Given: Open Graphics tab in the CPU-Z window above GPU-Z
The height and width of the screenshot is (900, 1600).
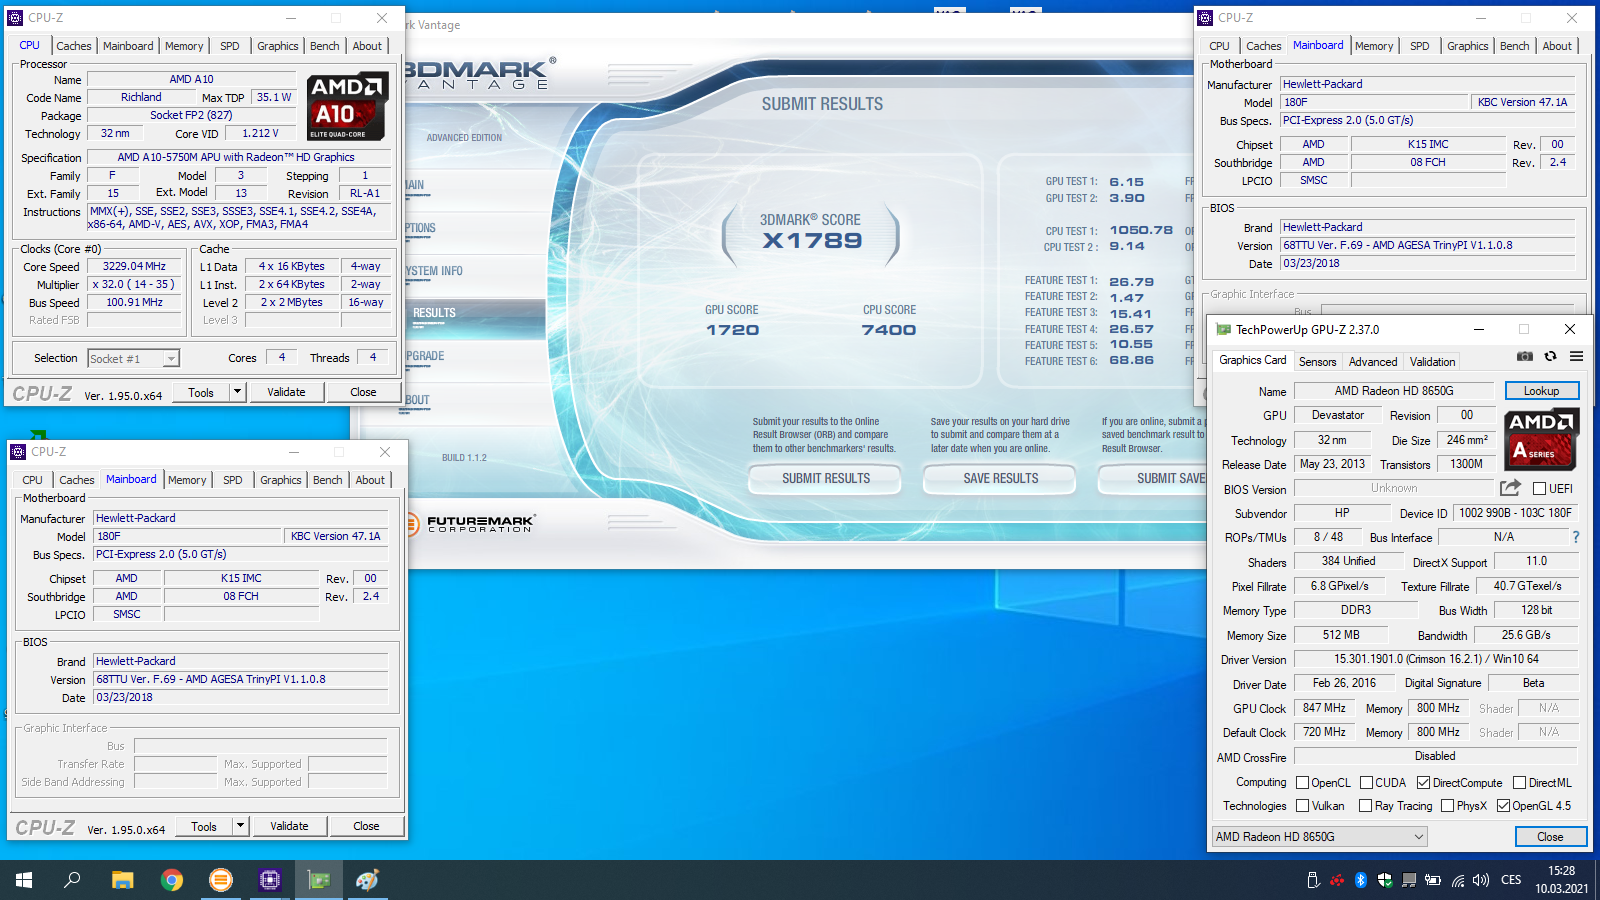Looking at the screenshot, I should (x=1468, y=46).
